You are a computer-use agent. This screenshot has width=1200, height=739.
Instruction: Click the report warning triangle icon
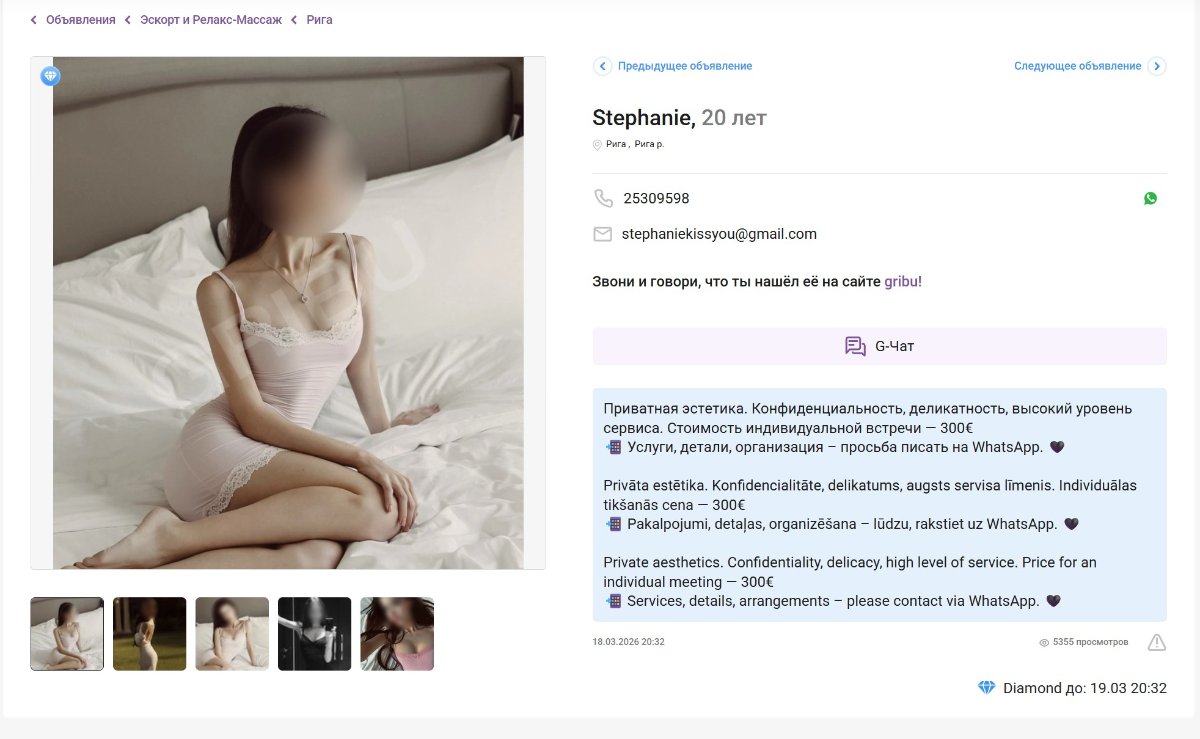point(1156,642)
